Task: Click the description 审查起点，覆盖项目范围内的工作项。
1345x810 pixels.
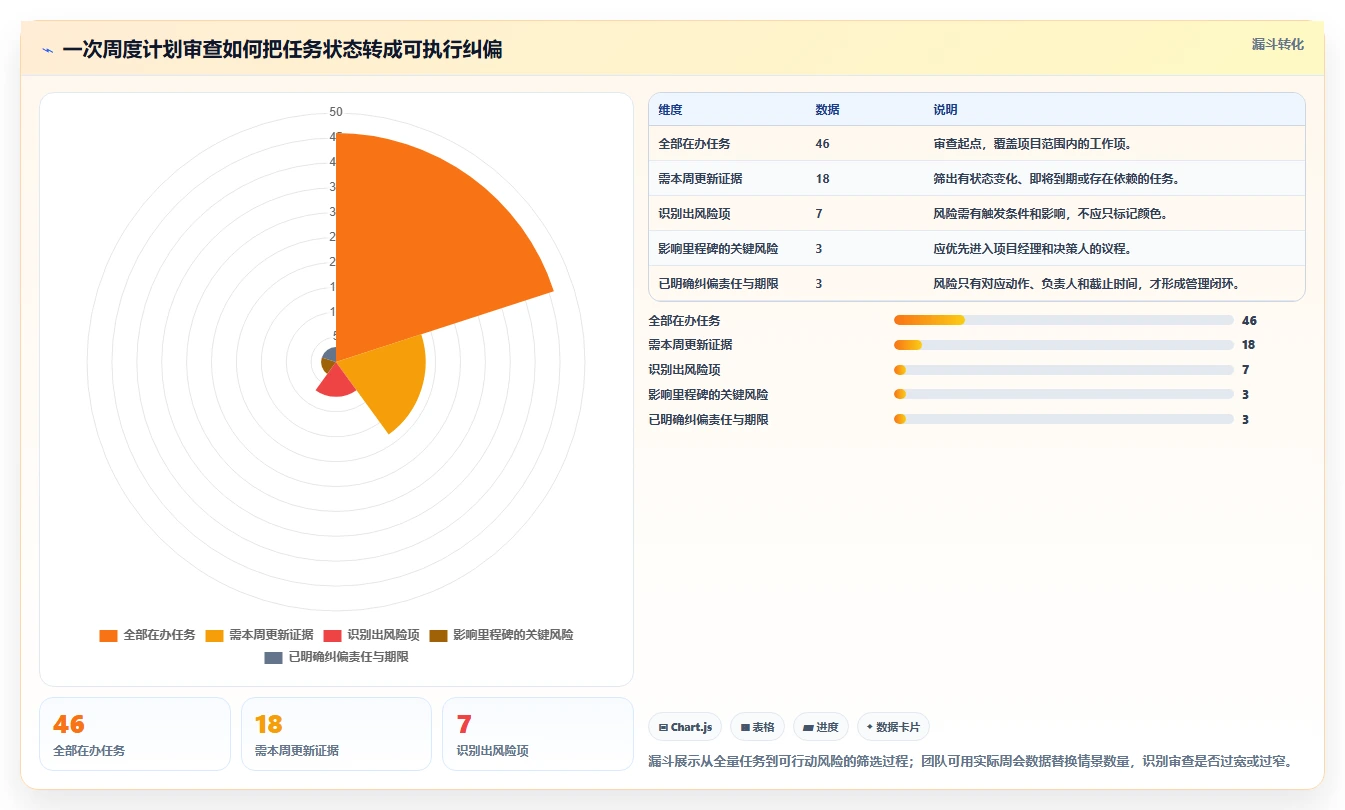Action: pyautogui.click(x=1032, y=144)
